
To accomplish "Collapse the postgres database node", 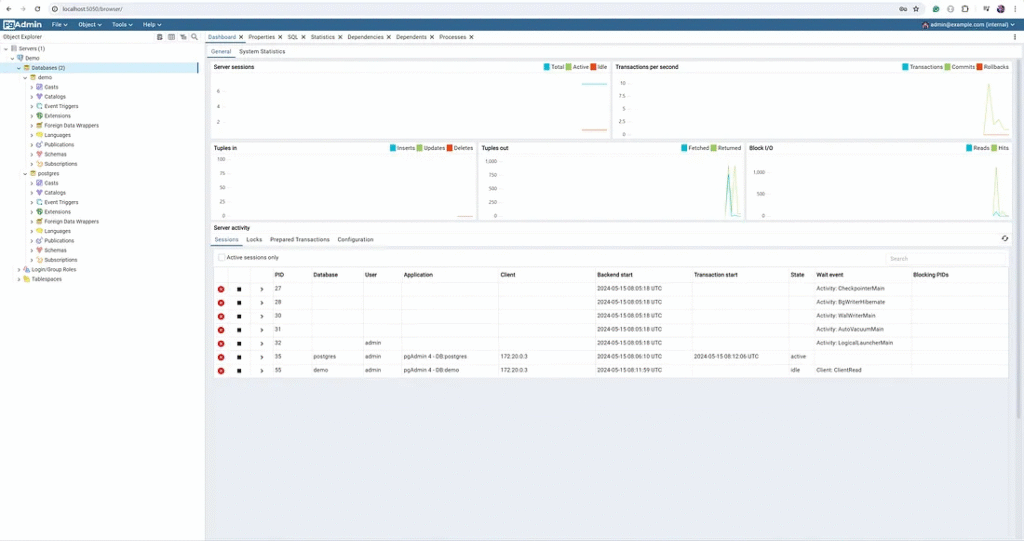I will pyautogui.click(x=25, y=174).
